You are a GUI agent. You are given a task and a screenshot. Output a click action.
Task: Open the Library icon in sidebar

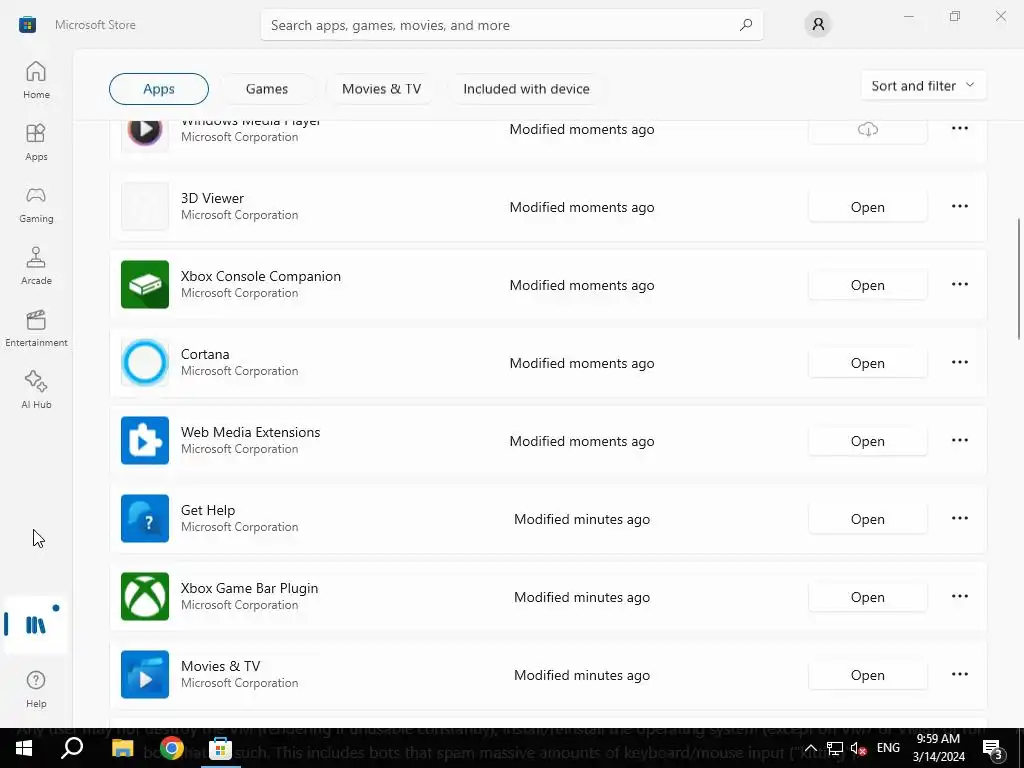(36, 625)
